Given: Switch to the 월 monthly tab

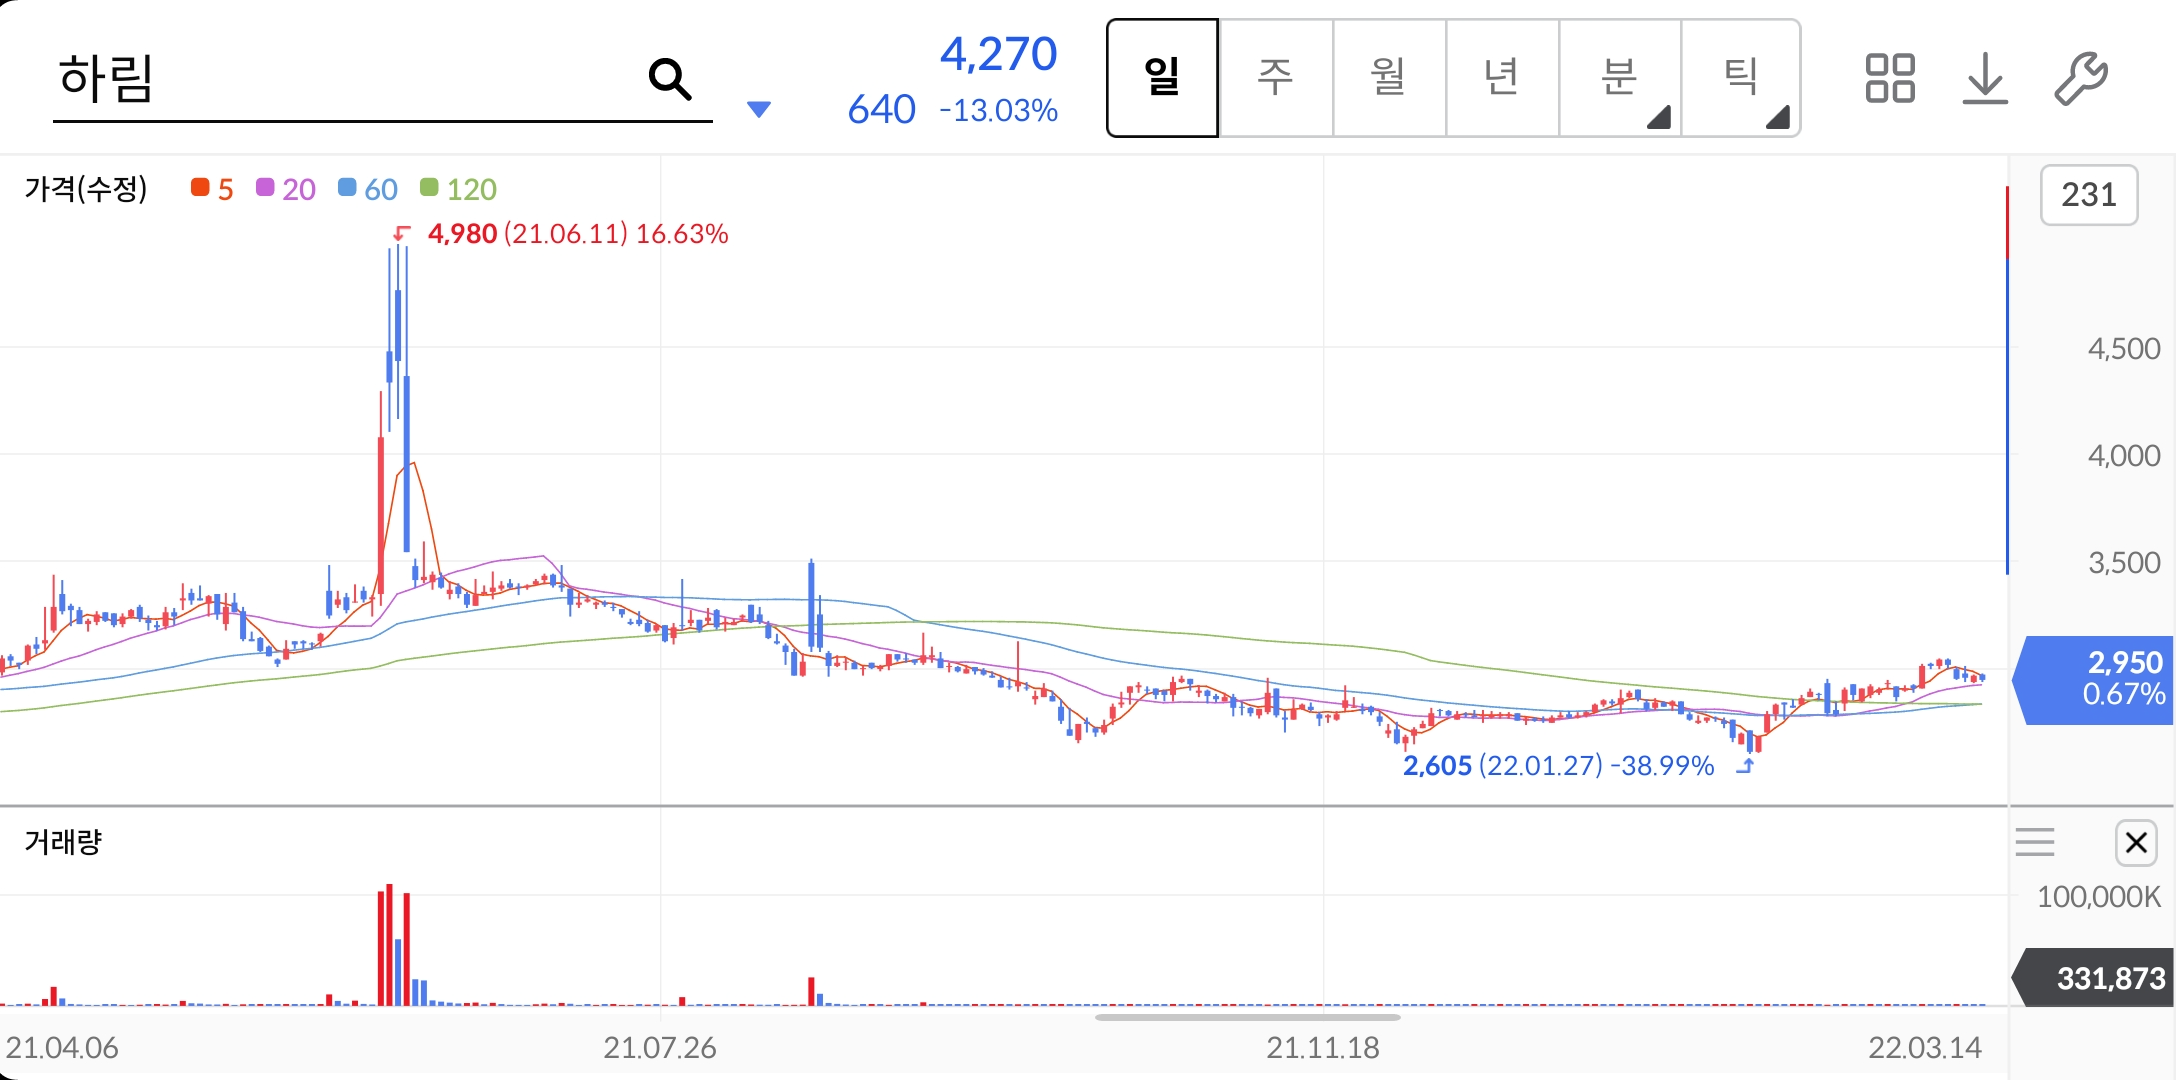Looking at the screenshot, I should click(1388, 78).
